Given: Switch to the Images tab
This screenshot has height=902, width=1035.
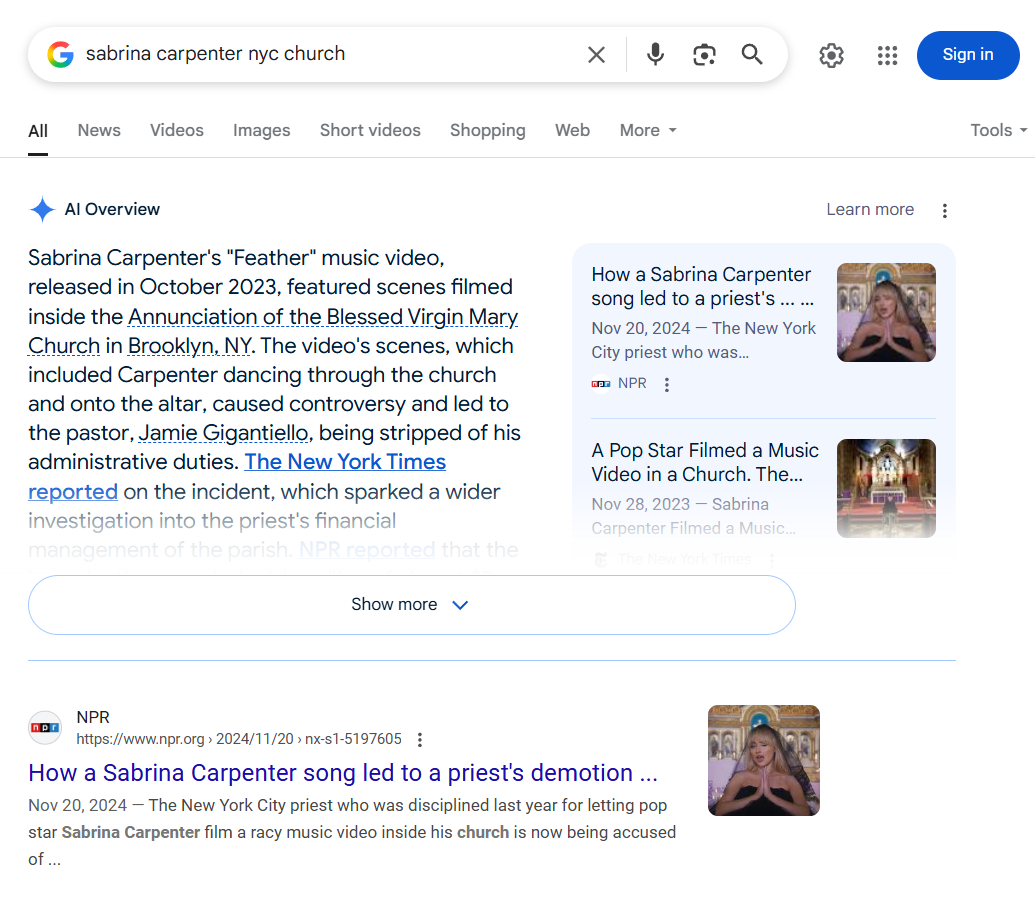Looking at the screenshot, I should click(x=261, y=130).
